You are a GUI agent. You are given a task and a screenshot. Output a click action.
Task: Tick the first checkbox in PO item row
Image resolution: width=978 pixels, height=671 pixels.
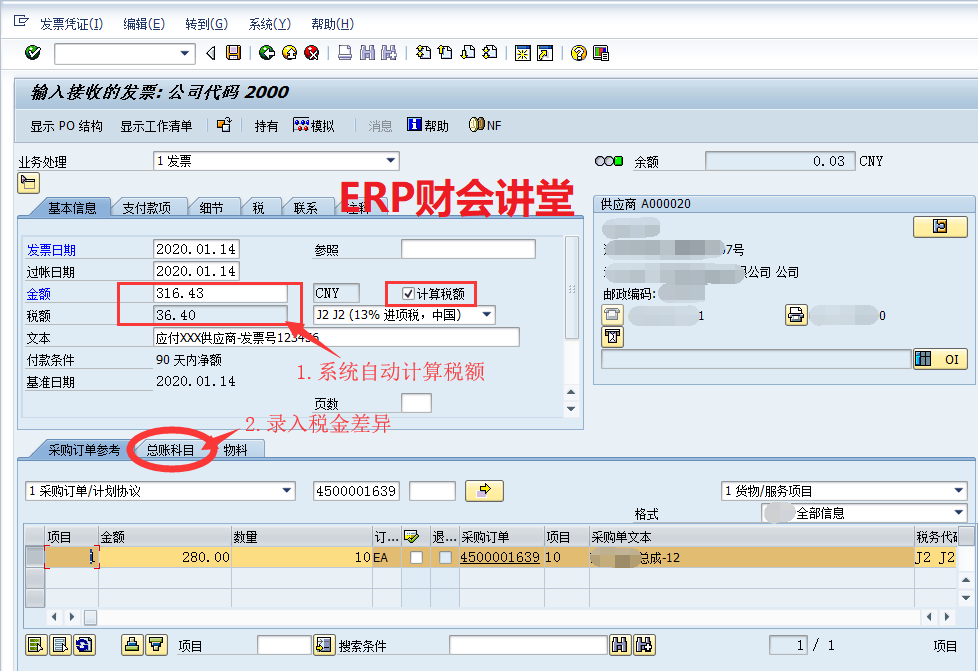416,557
